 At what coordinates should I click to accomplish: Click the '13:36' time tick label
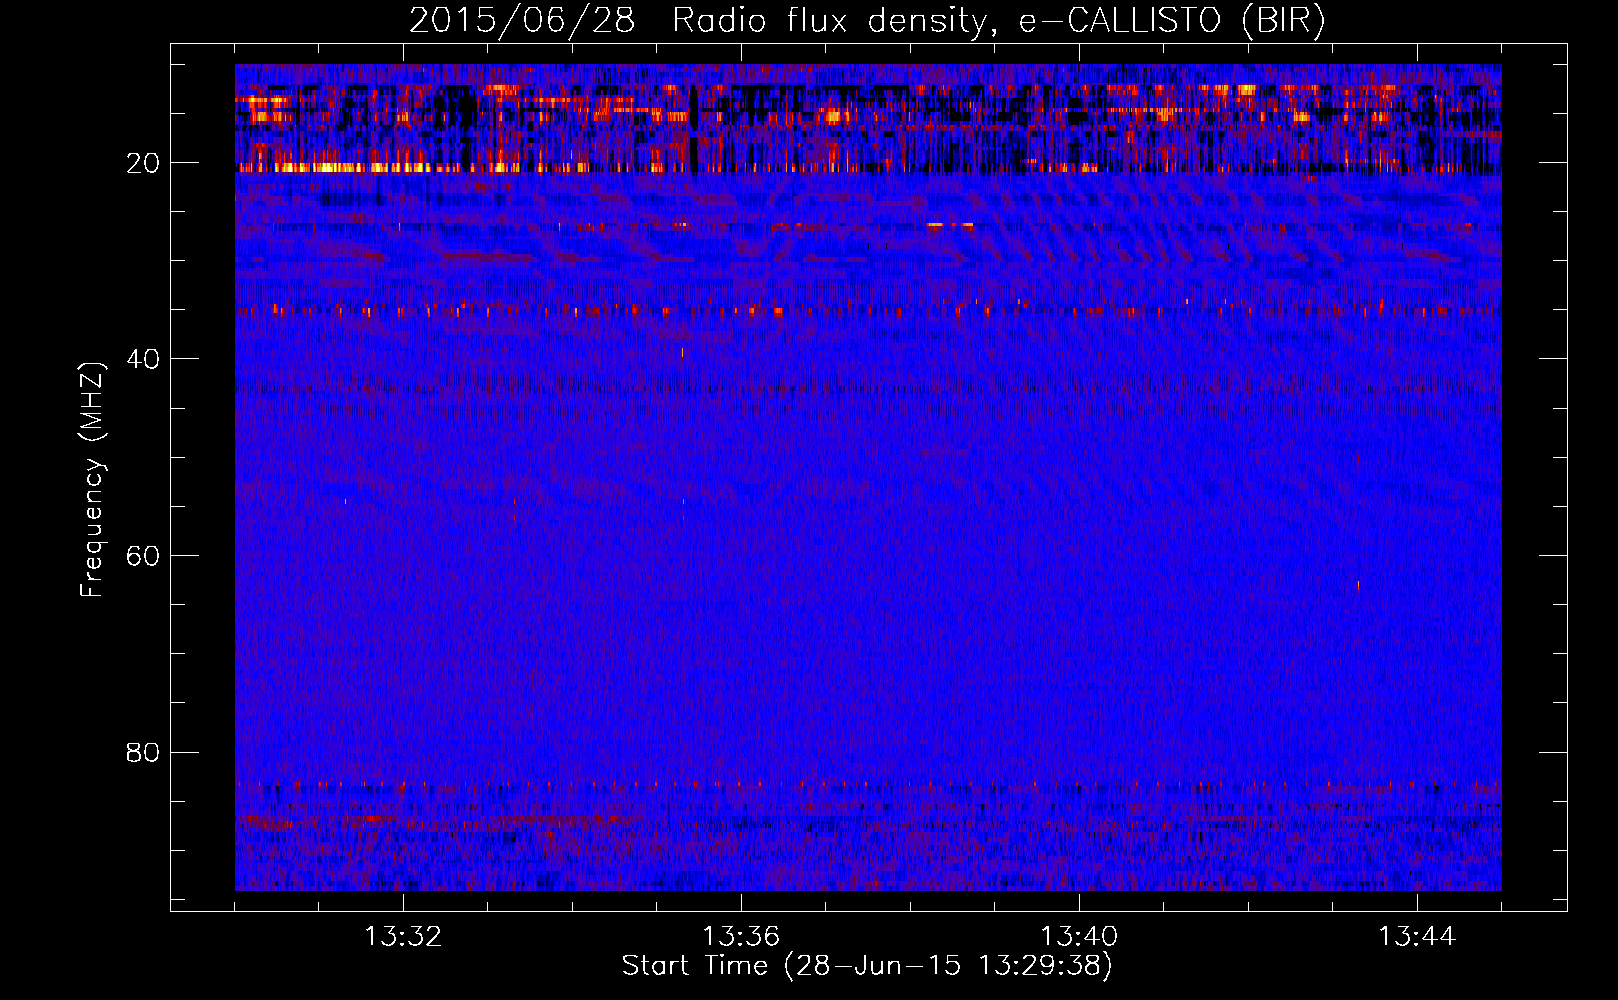click(x=741, y=937)
